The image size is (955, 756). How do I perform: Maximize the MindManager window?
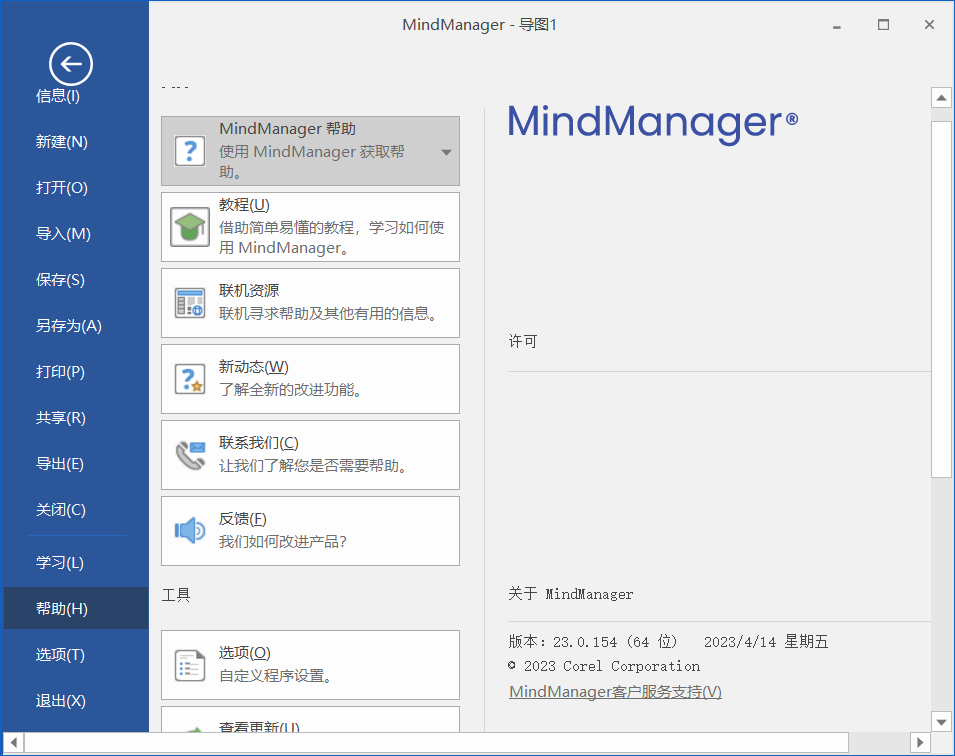click(883, 24)
